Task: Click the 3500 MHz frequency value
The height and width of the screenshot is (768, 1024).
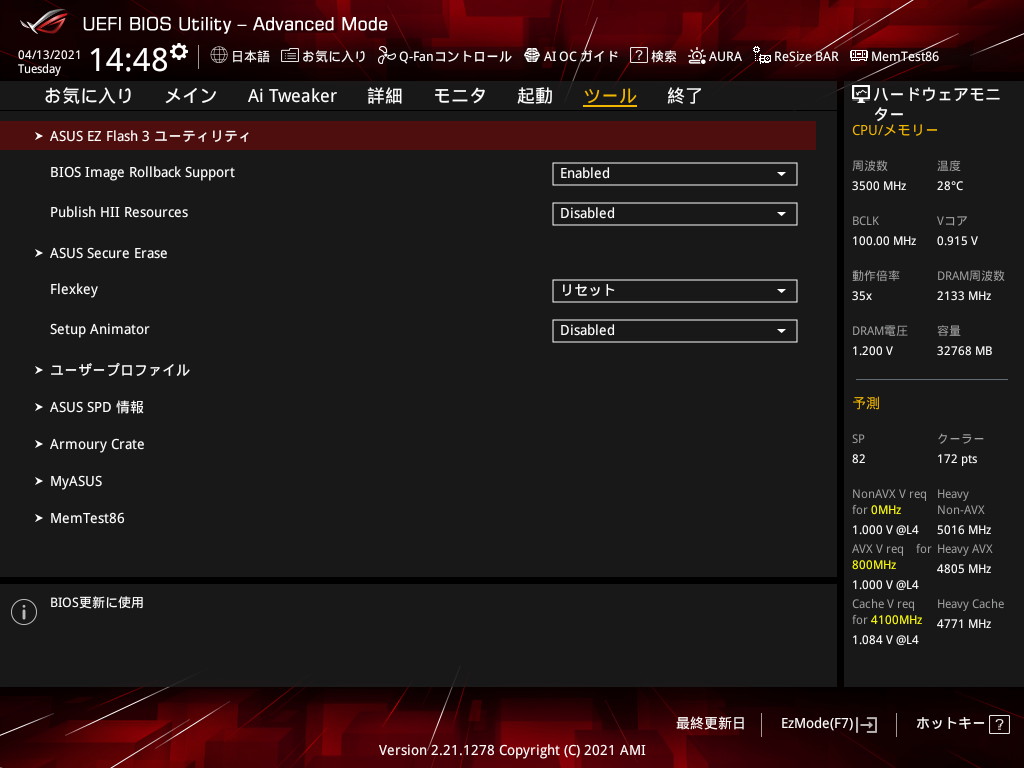Action: pyautogui.click(x=878, y=186)
